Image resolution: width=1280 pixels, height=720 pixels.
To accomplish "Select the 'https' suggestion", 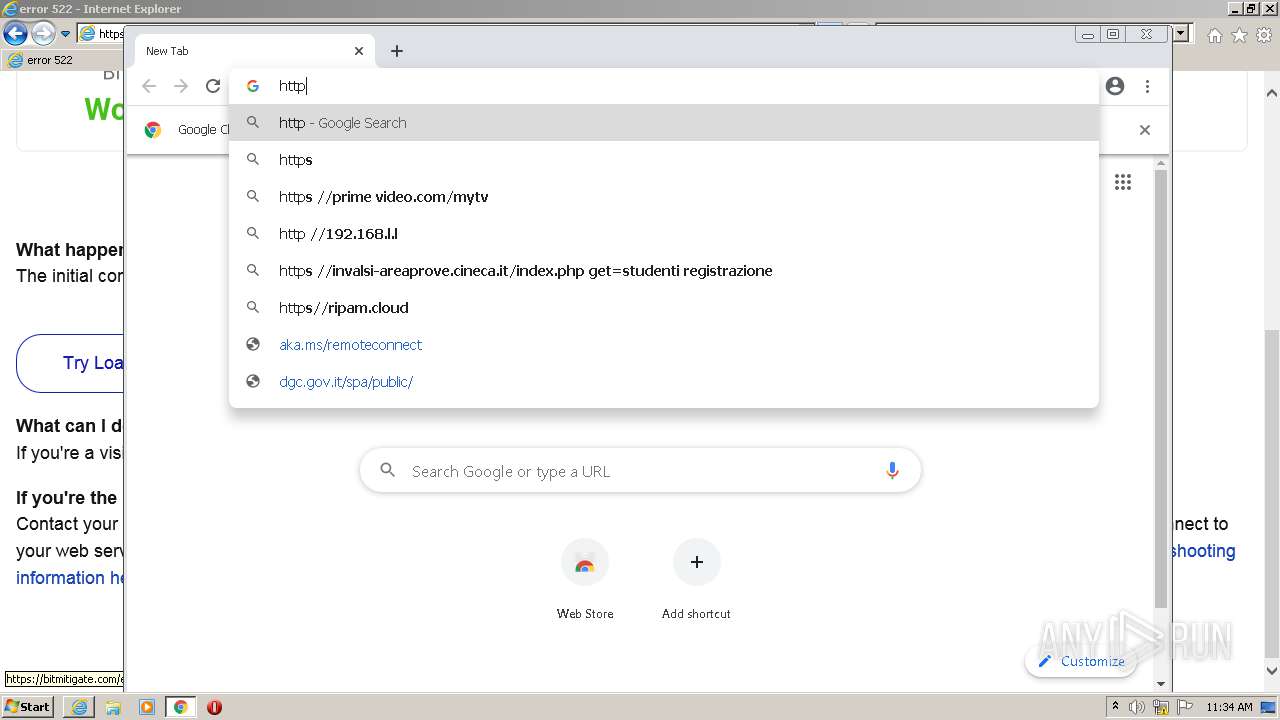I will (x=664, y=160).
